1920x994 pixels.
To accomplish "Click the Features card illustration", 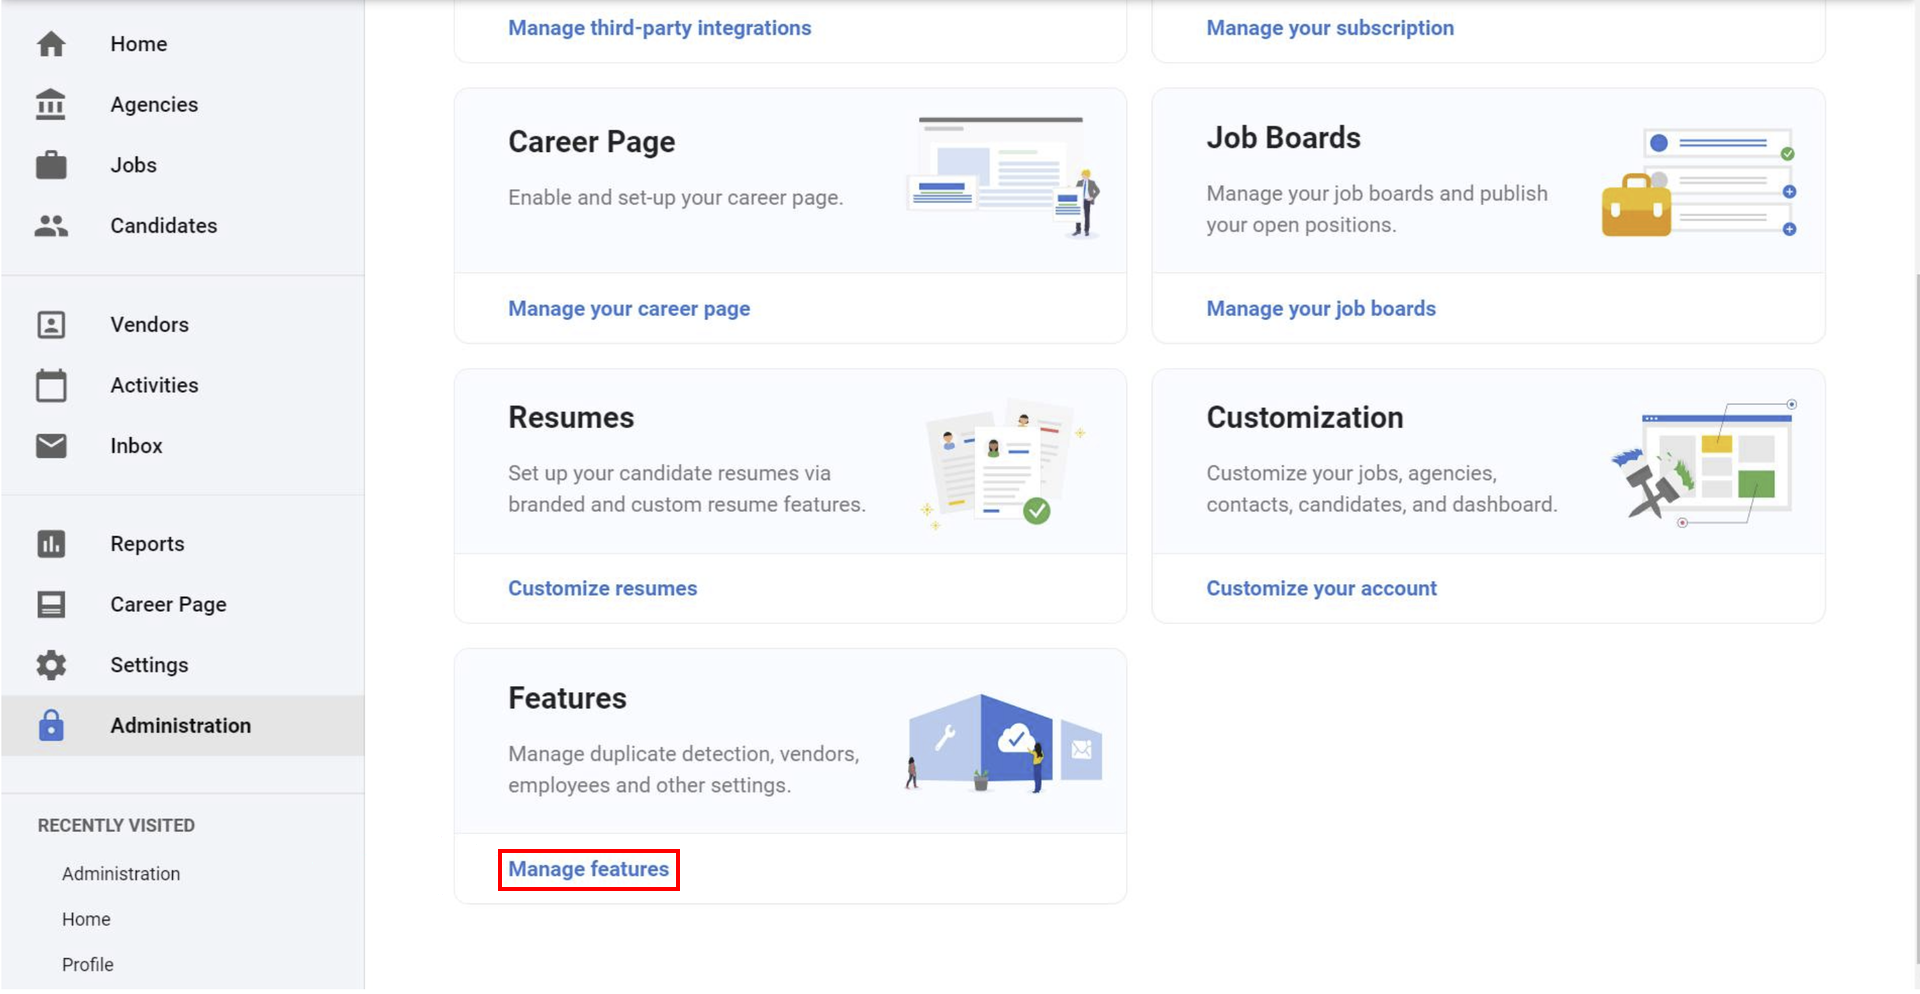I will pos(1005,744).
